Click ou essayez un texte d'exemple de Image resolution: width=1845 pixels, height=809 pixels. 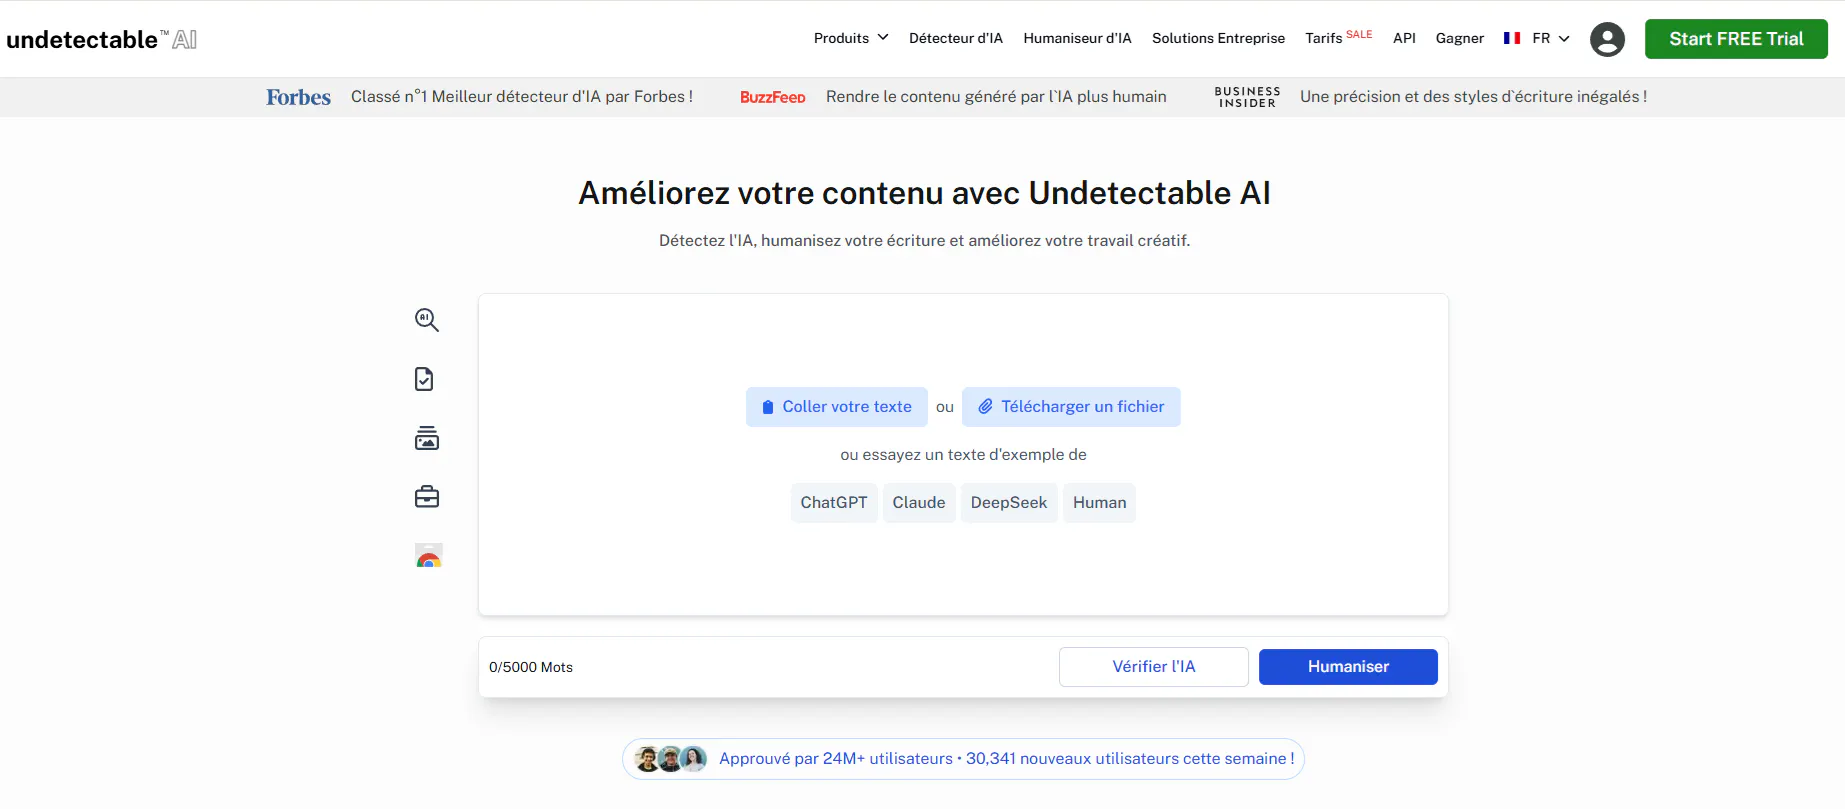[x=963, y=455]
